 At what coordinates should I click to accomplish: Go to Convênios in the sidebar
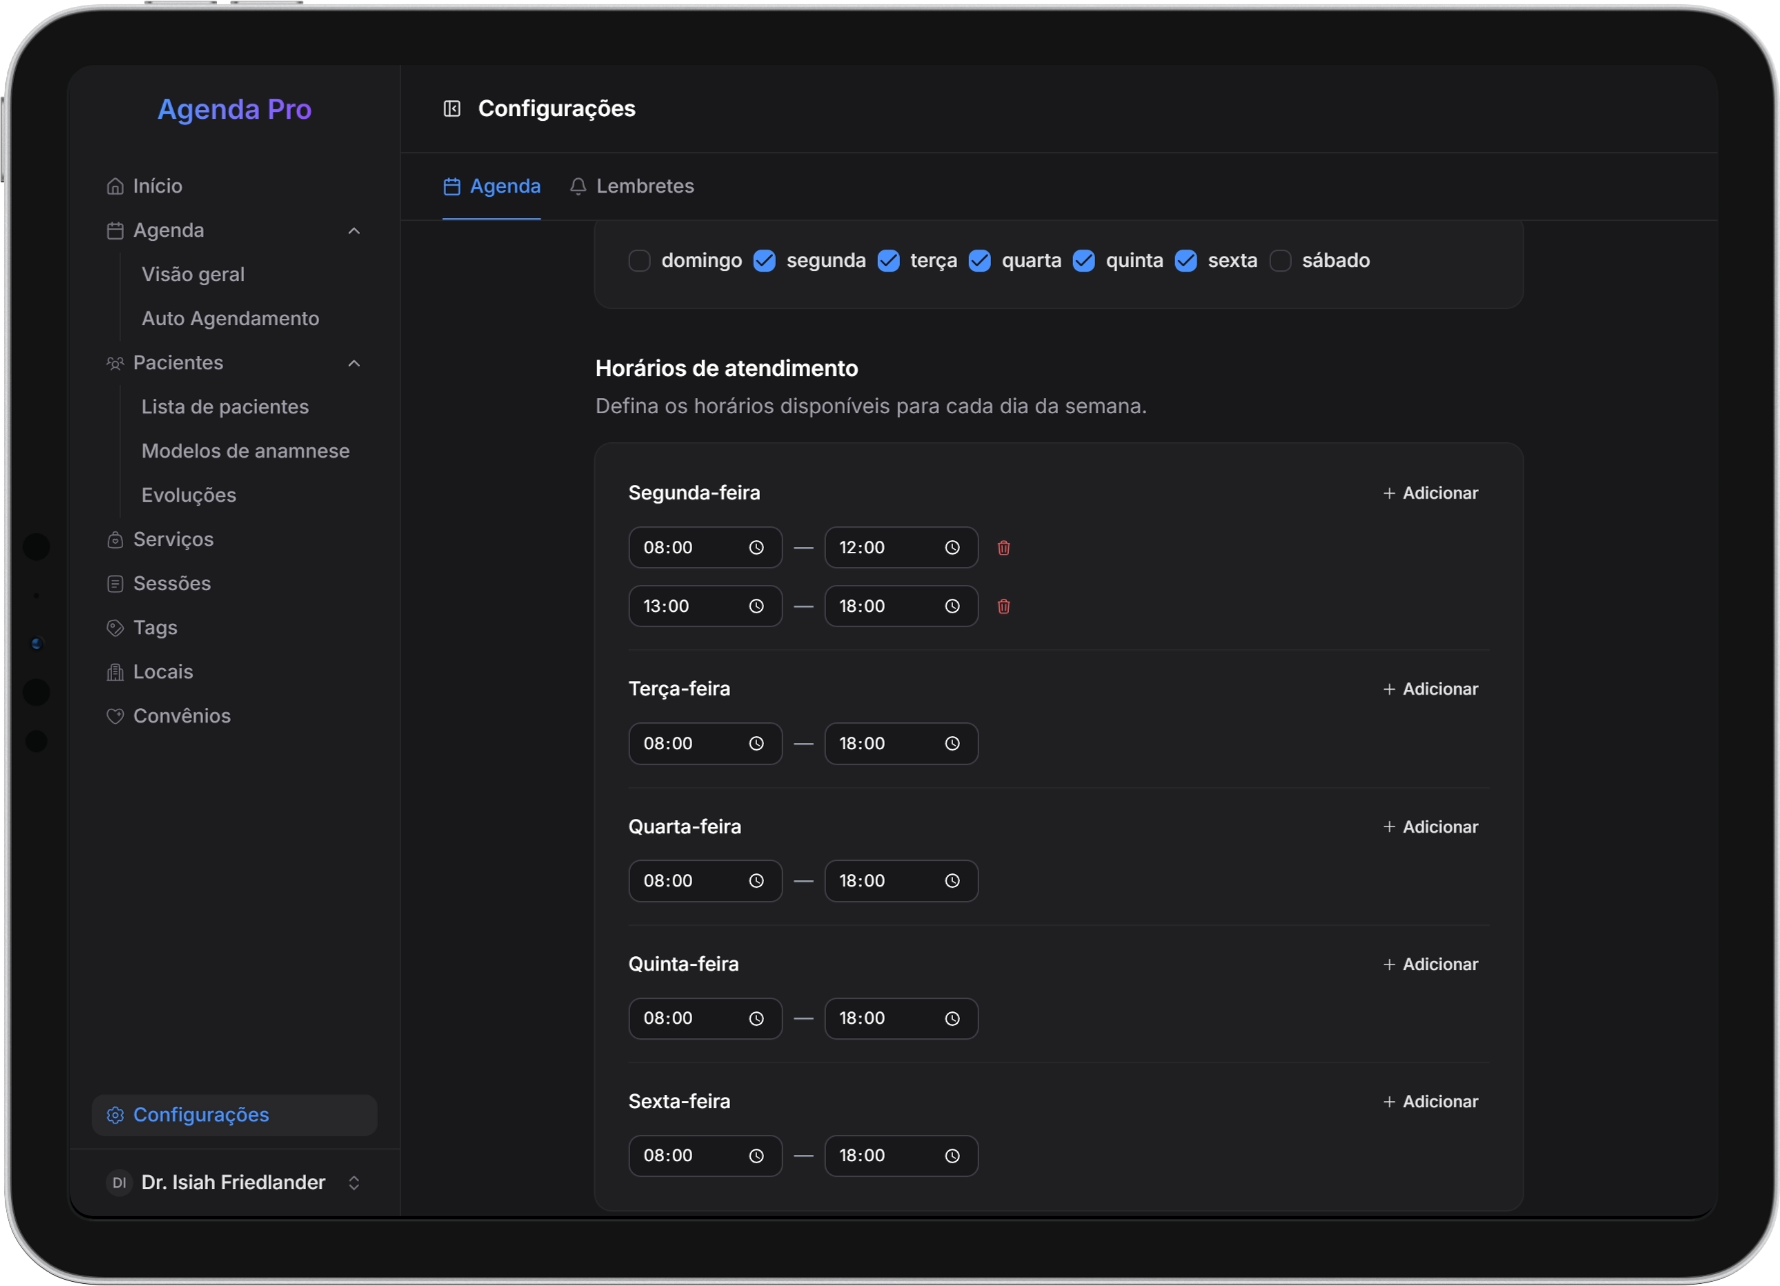[x=181, y=716]
